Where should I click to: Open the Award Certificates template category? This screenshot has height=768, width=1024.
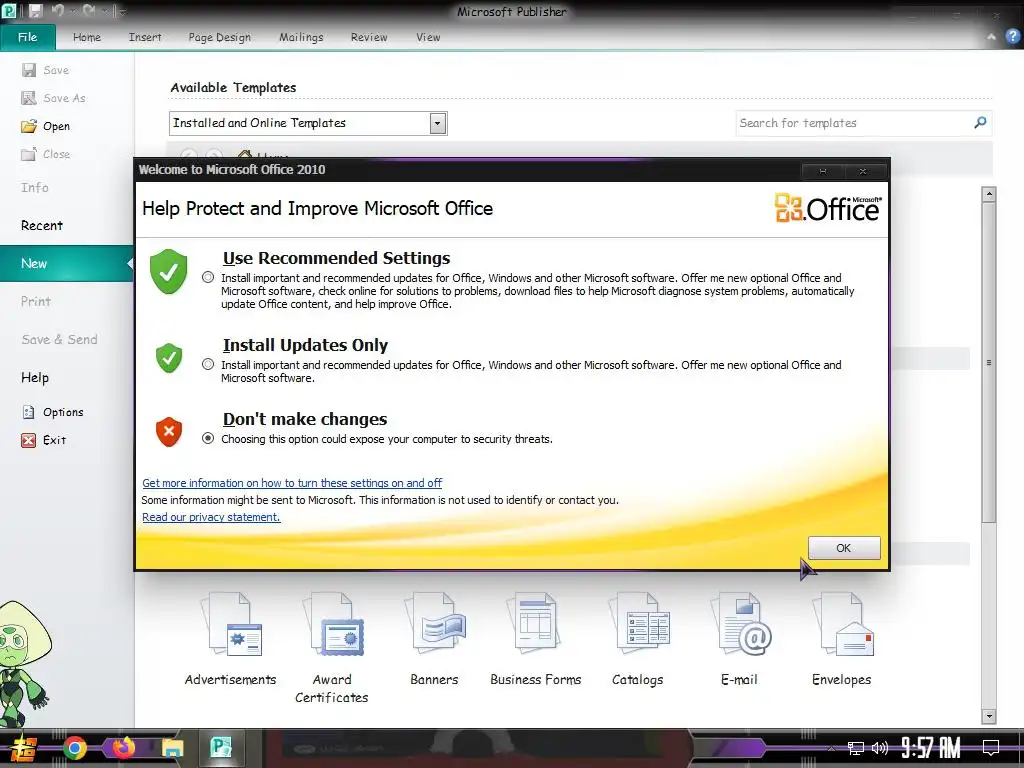click(332, 648)
